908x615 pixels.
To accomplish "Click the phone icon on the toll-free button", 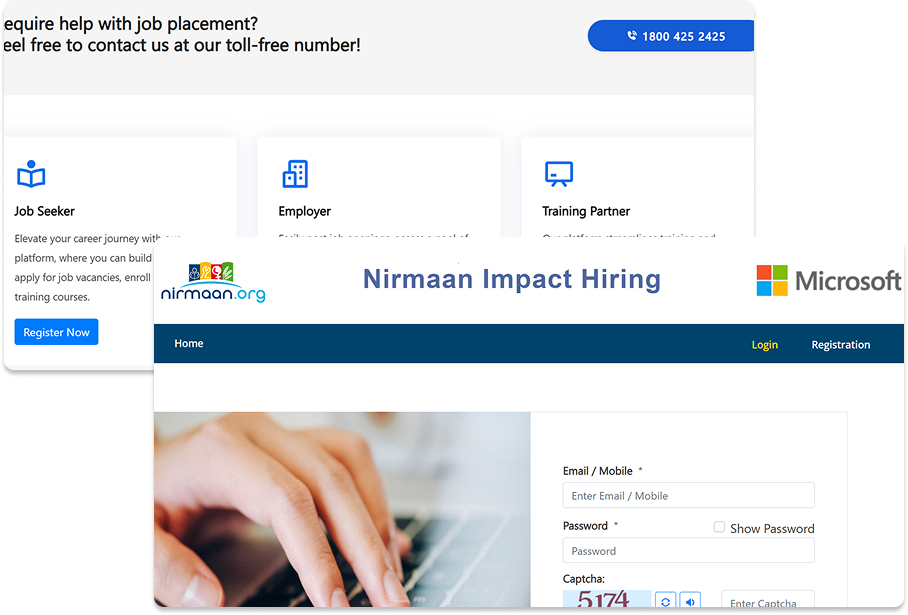I will pos(631,35).
